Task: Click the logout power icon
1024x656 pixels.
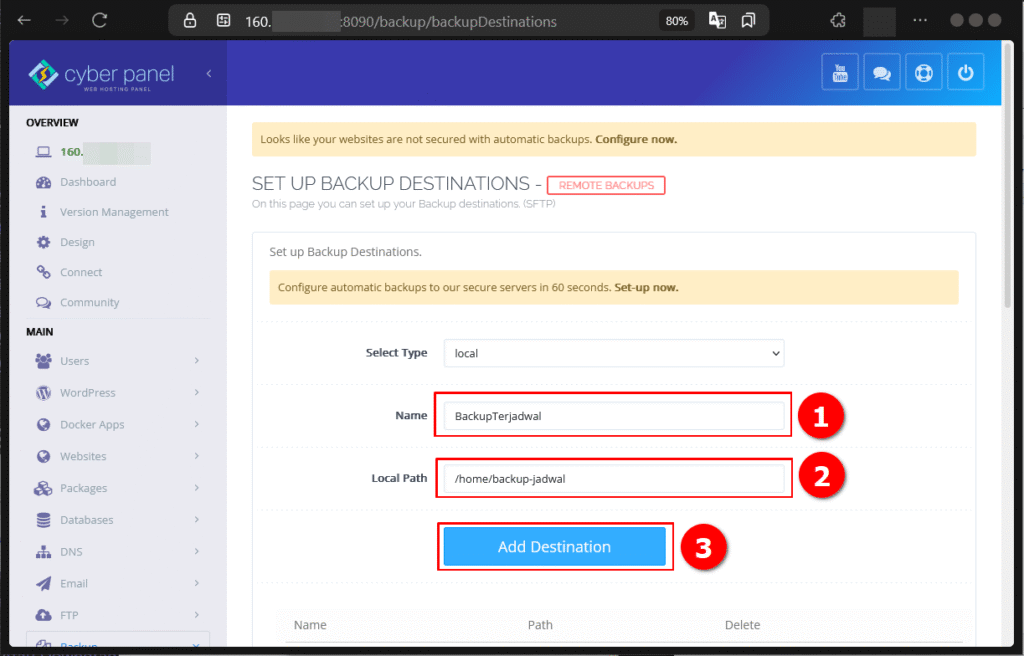Action: [965, 71]
